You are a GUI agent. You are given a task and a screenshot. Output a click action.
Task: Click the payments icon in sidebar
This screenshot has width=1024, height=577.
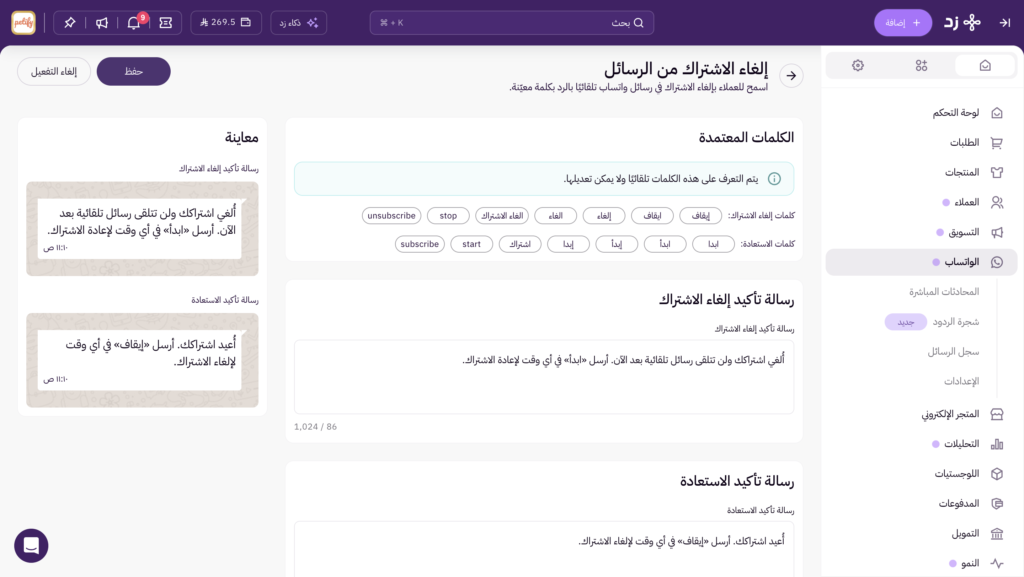997,503
